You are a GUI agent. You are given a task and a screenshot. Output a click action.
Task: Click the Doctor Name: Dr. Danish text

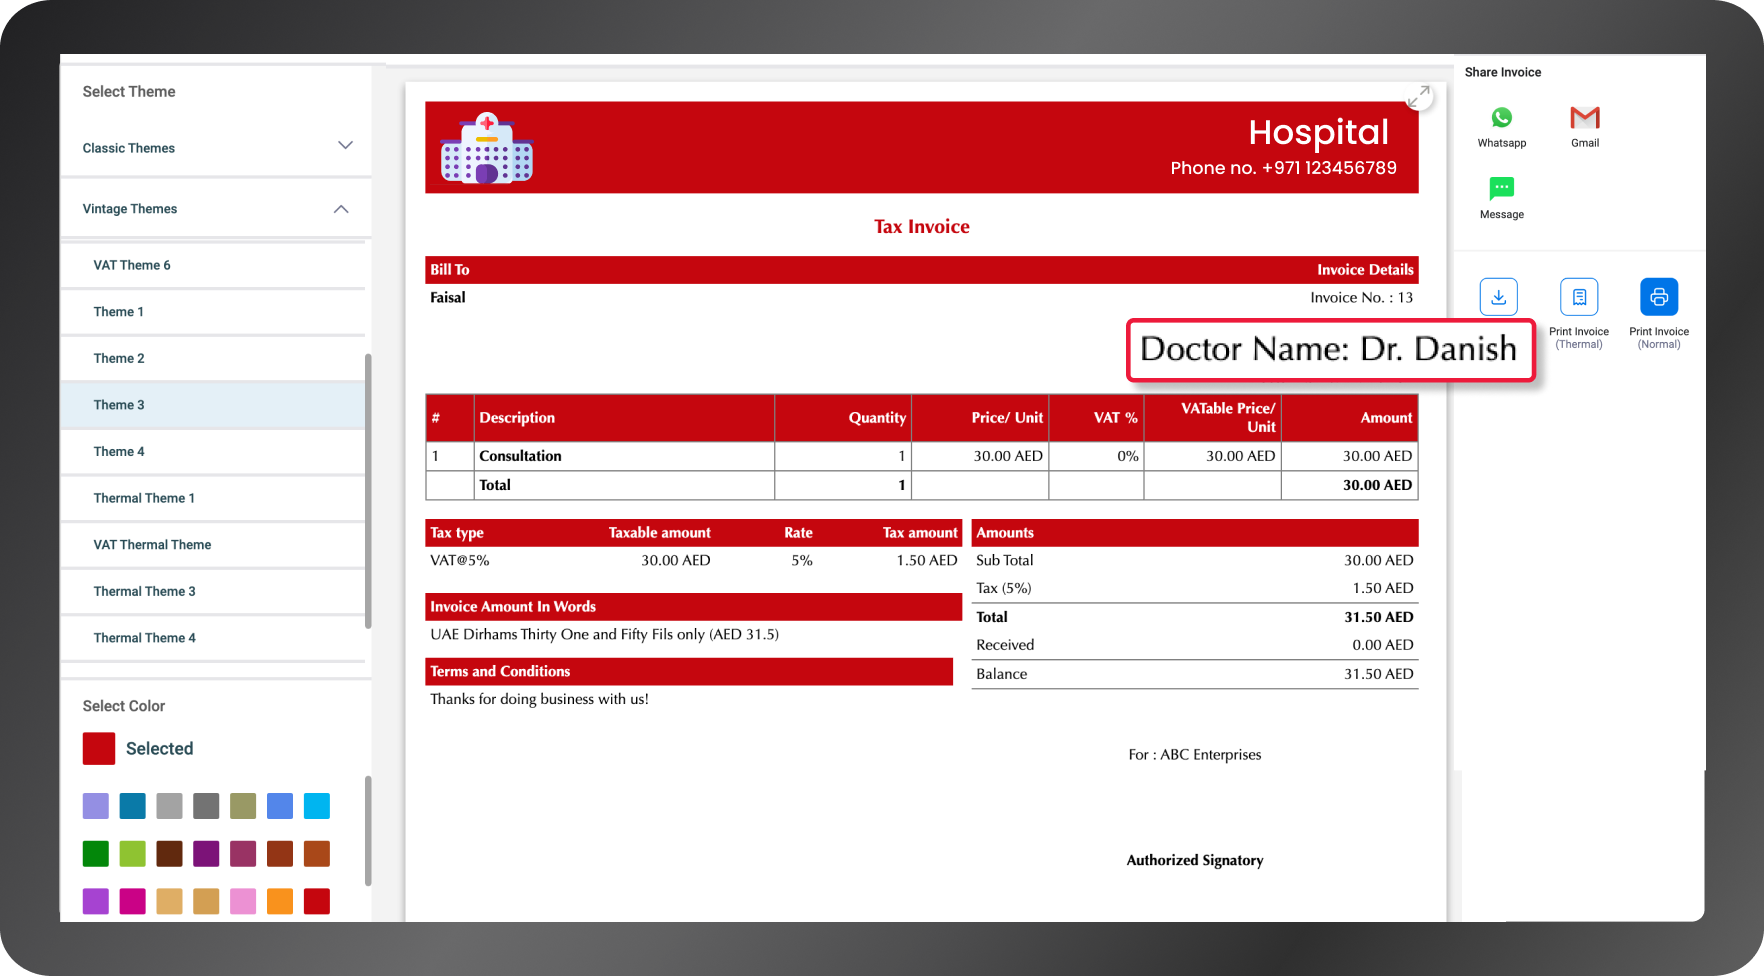tap(1330, 349)
